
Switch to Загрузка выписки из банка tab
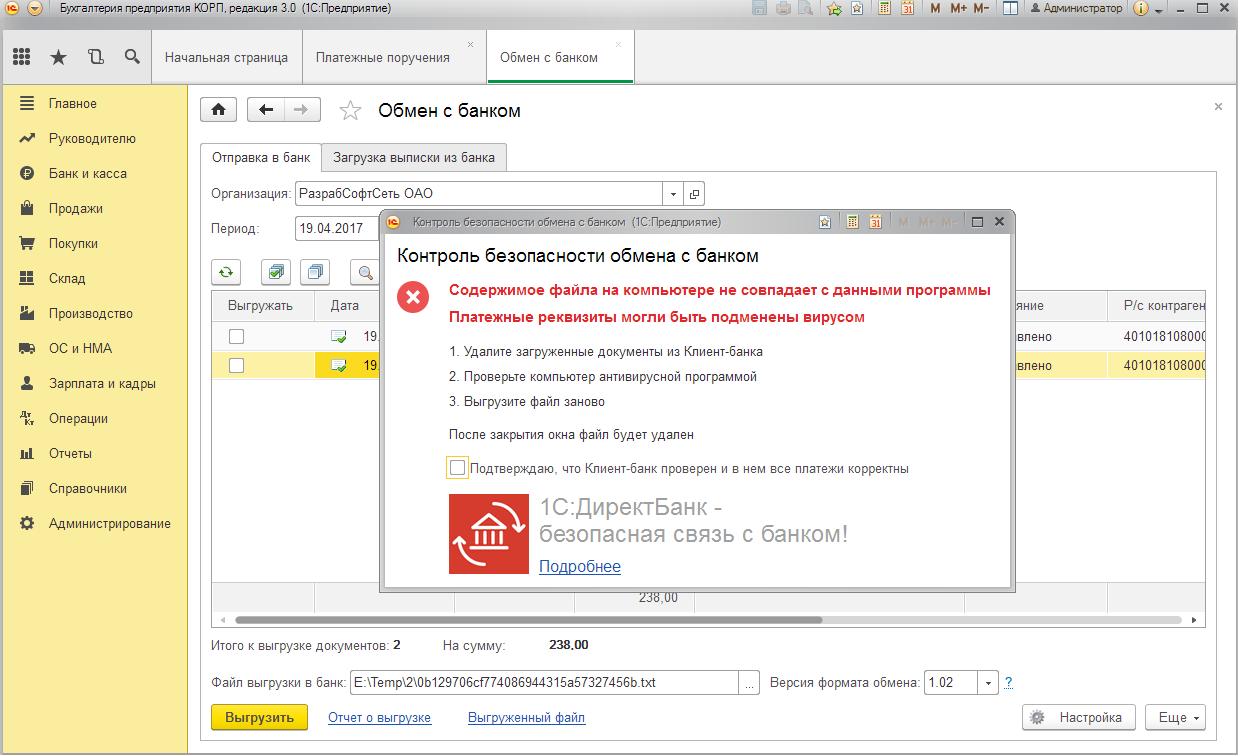414,157
